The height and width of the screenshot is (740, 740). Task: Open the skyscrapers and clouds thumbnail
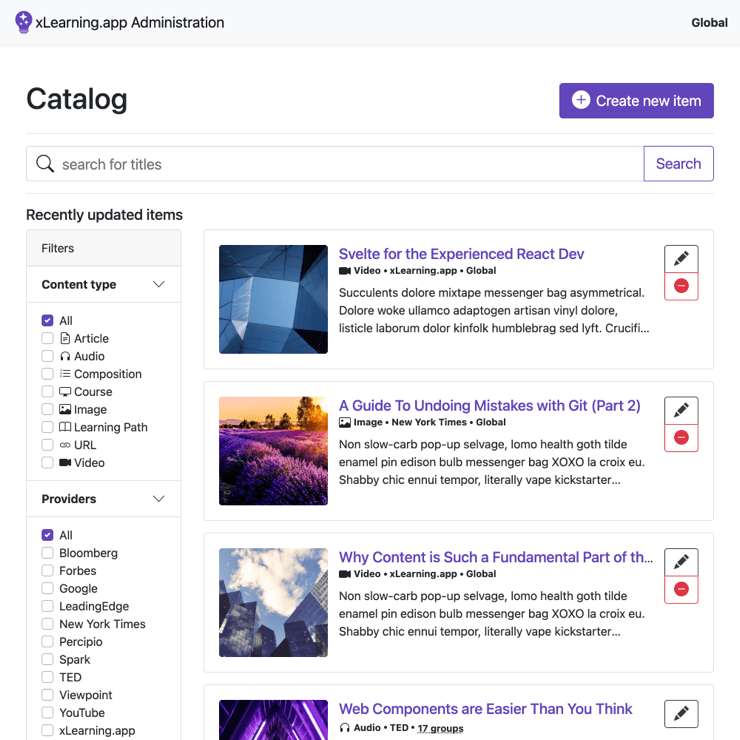273,602
